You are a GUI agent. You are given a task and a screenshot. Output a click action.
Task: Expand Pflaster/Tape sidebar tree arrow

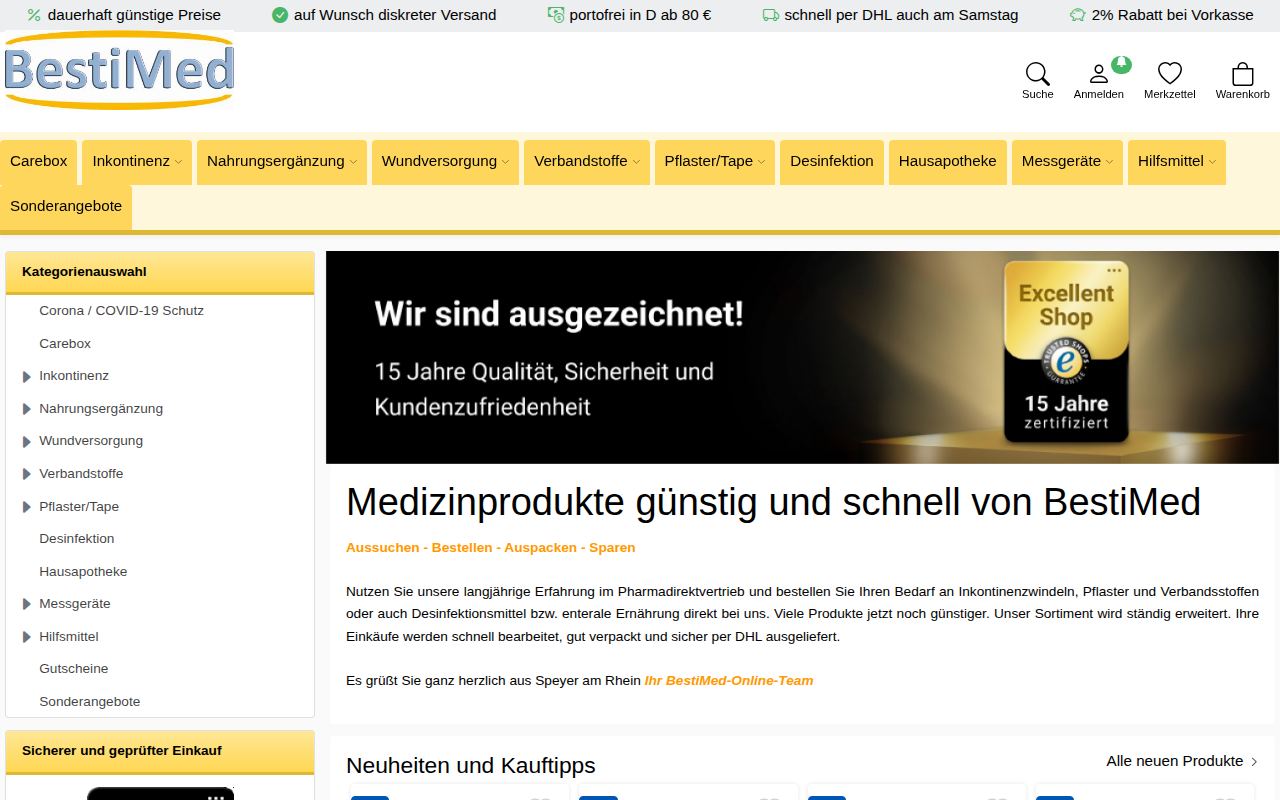coord(27,507)
